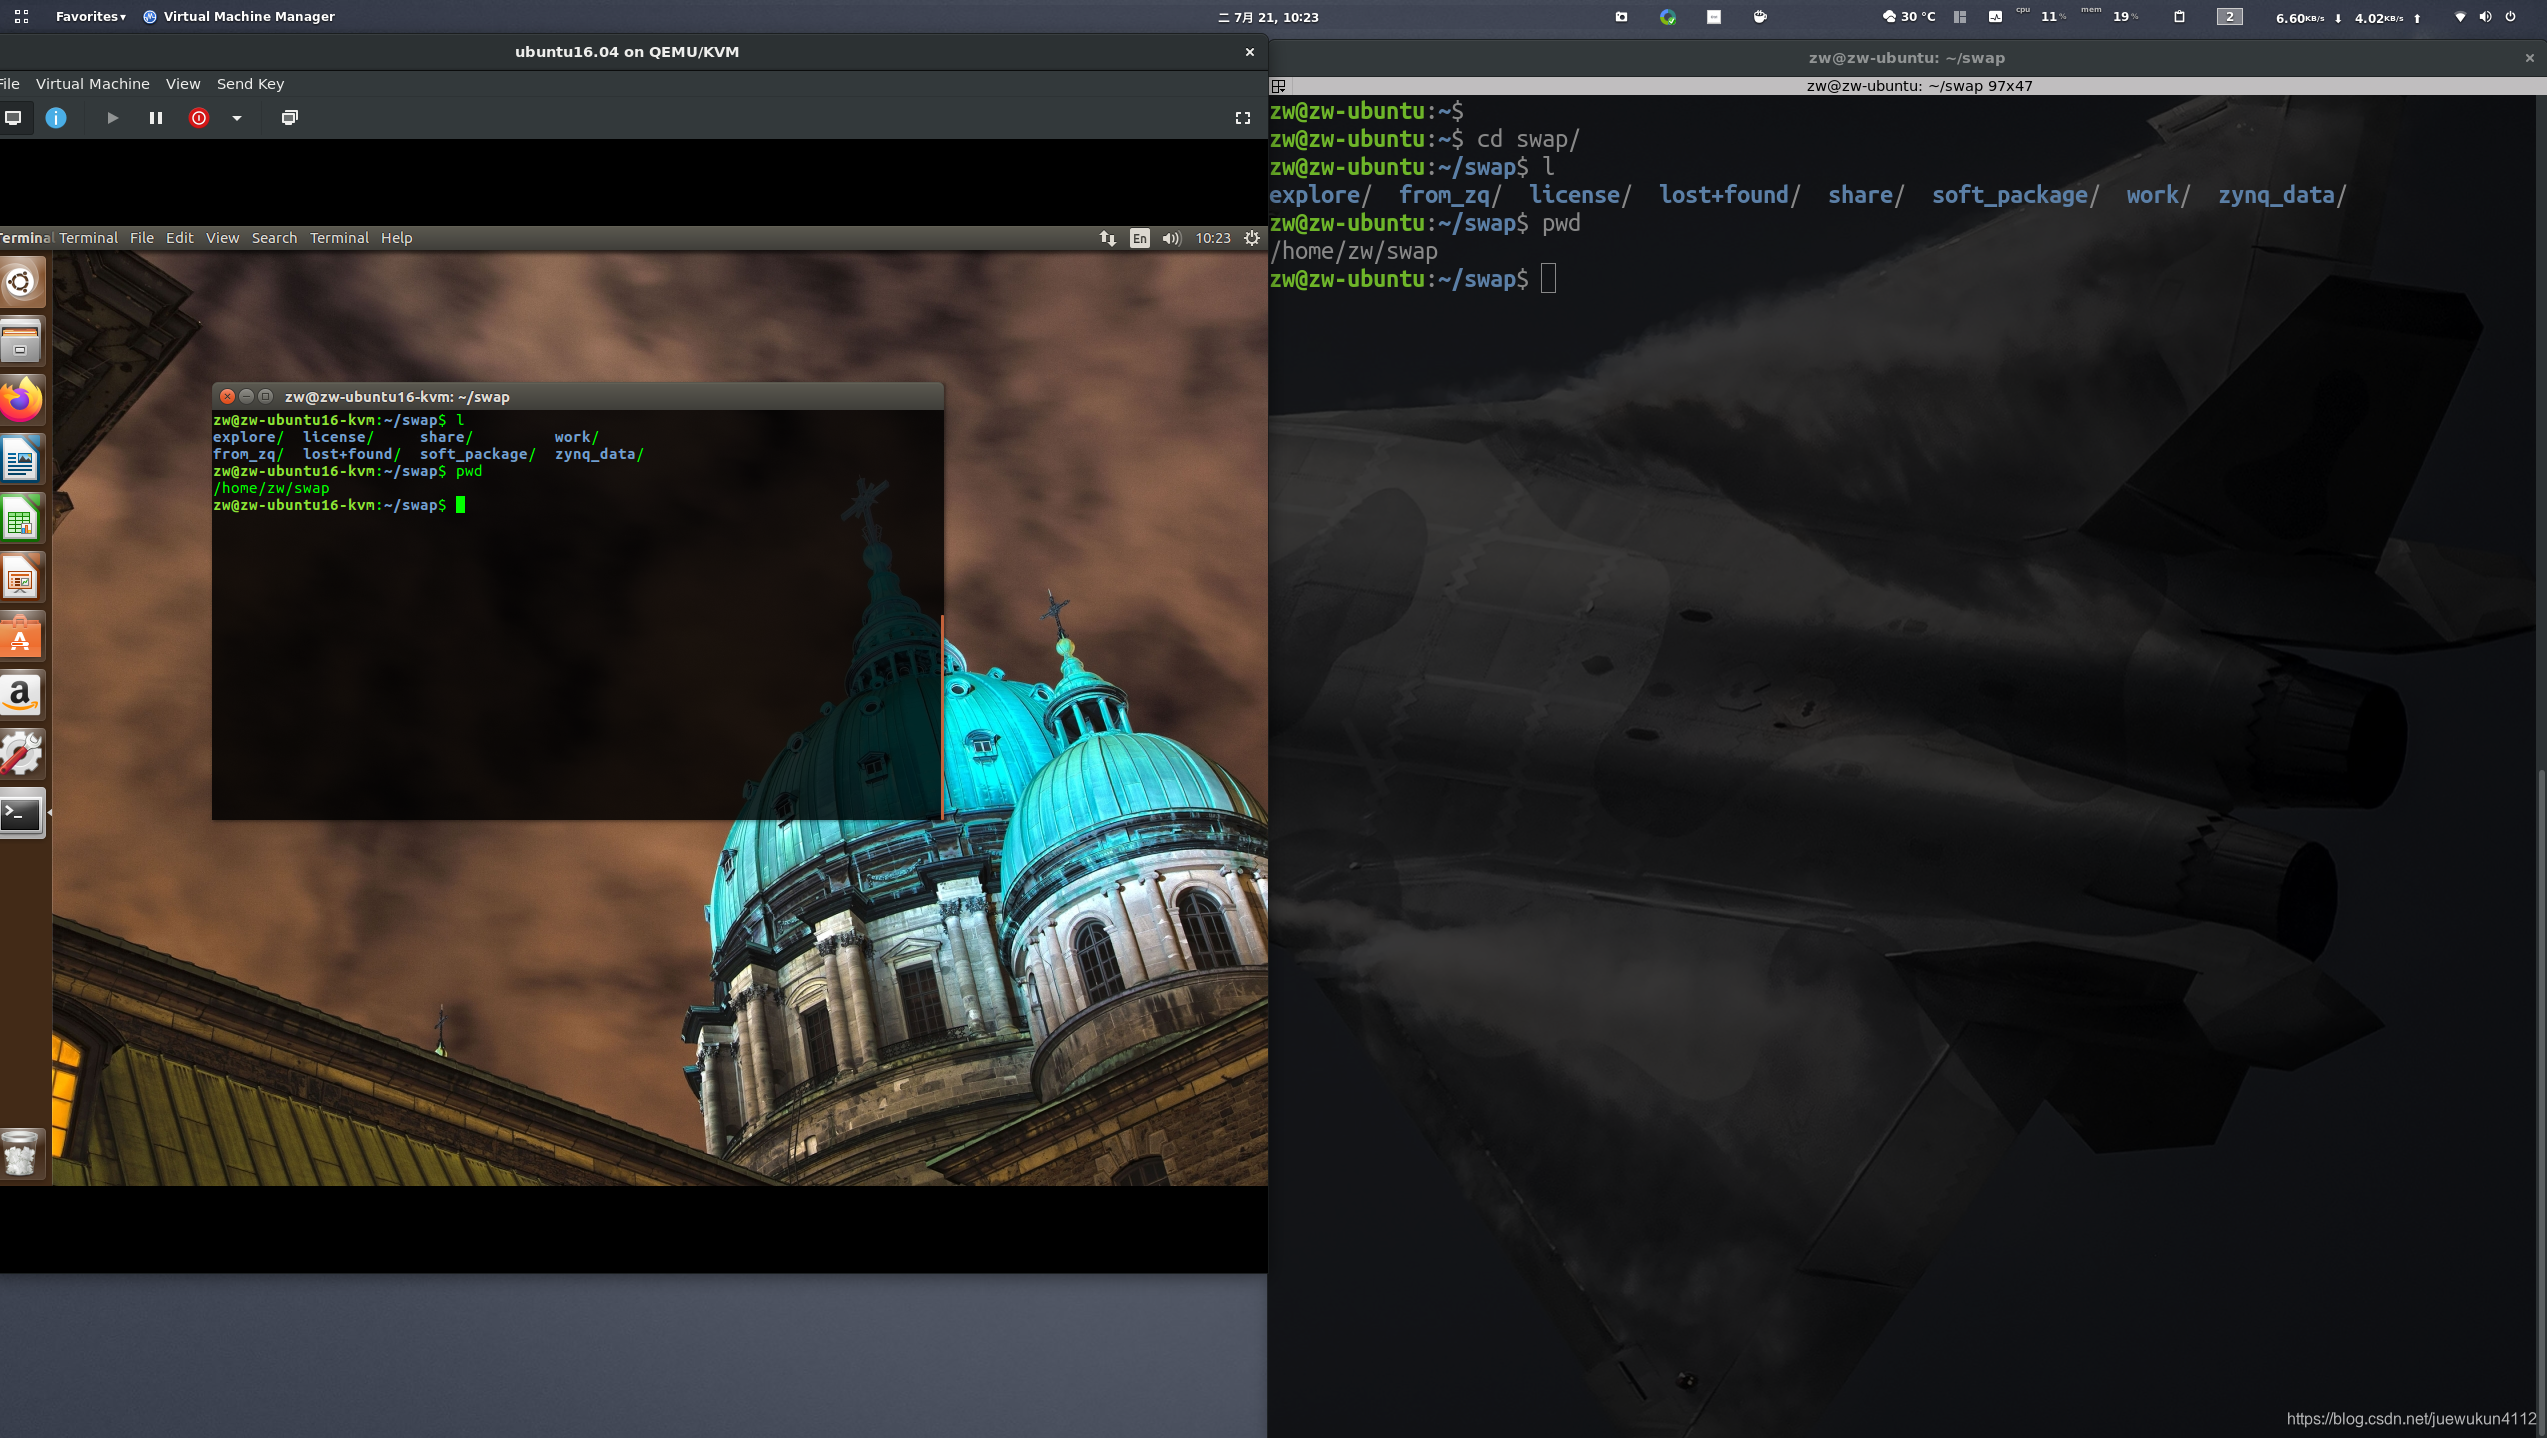
Task: Open guest Terminal menu next to Search
Action: click(x=339, y=238)
